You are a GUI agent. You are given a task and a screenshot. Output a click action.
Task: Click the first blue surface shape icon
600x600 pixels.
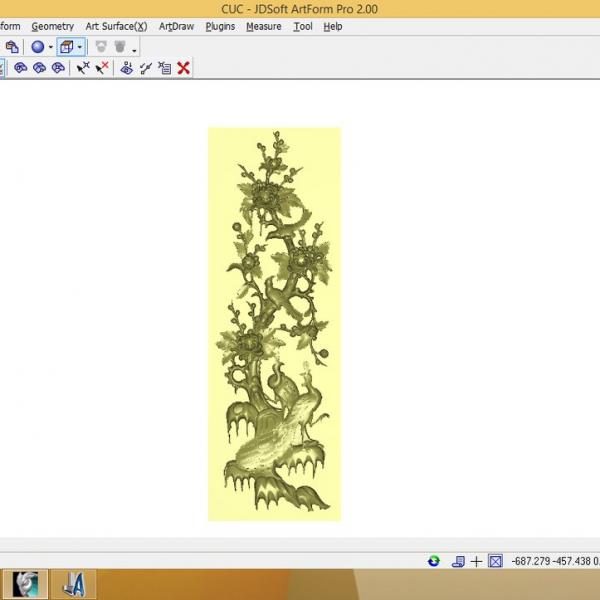[20, 68]
